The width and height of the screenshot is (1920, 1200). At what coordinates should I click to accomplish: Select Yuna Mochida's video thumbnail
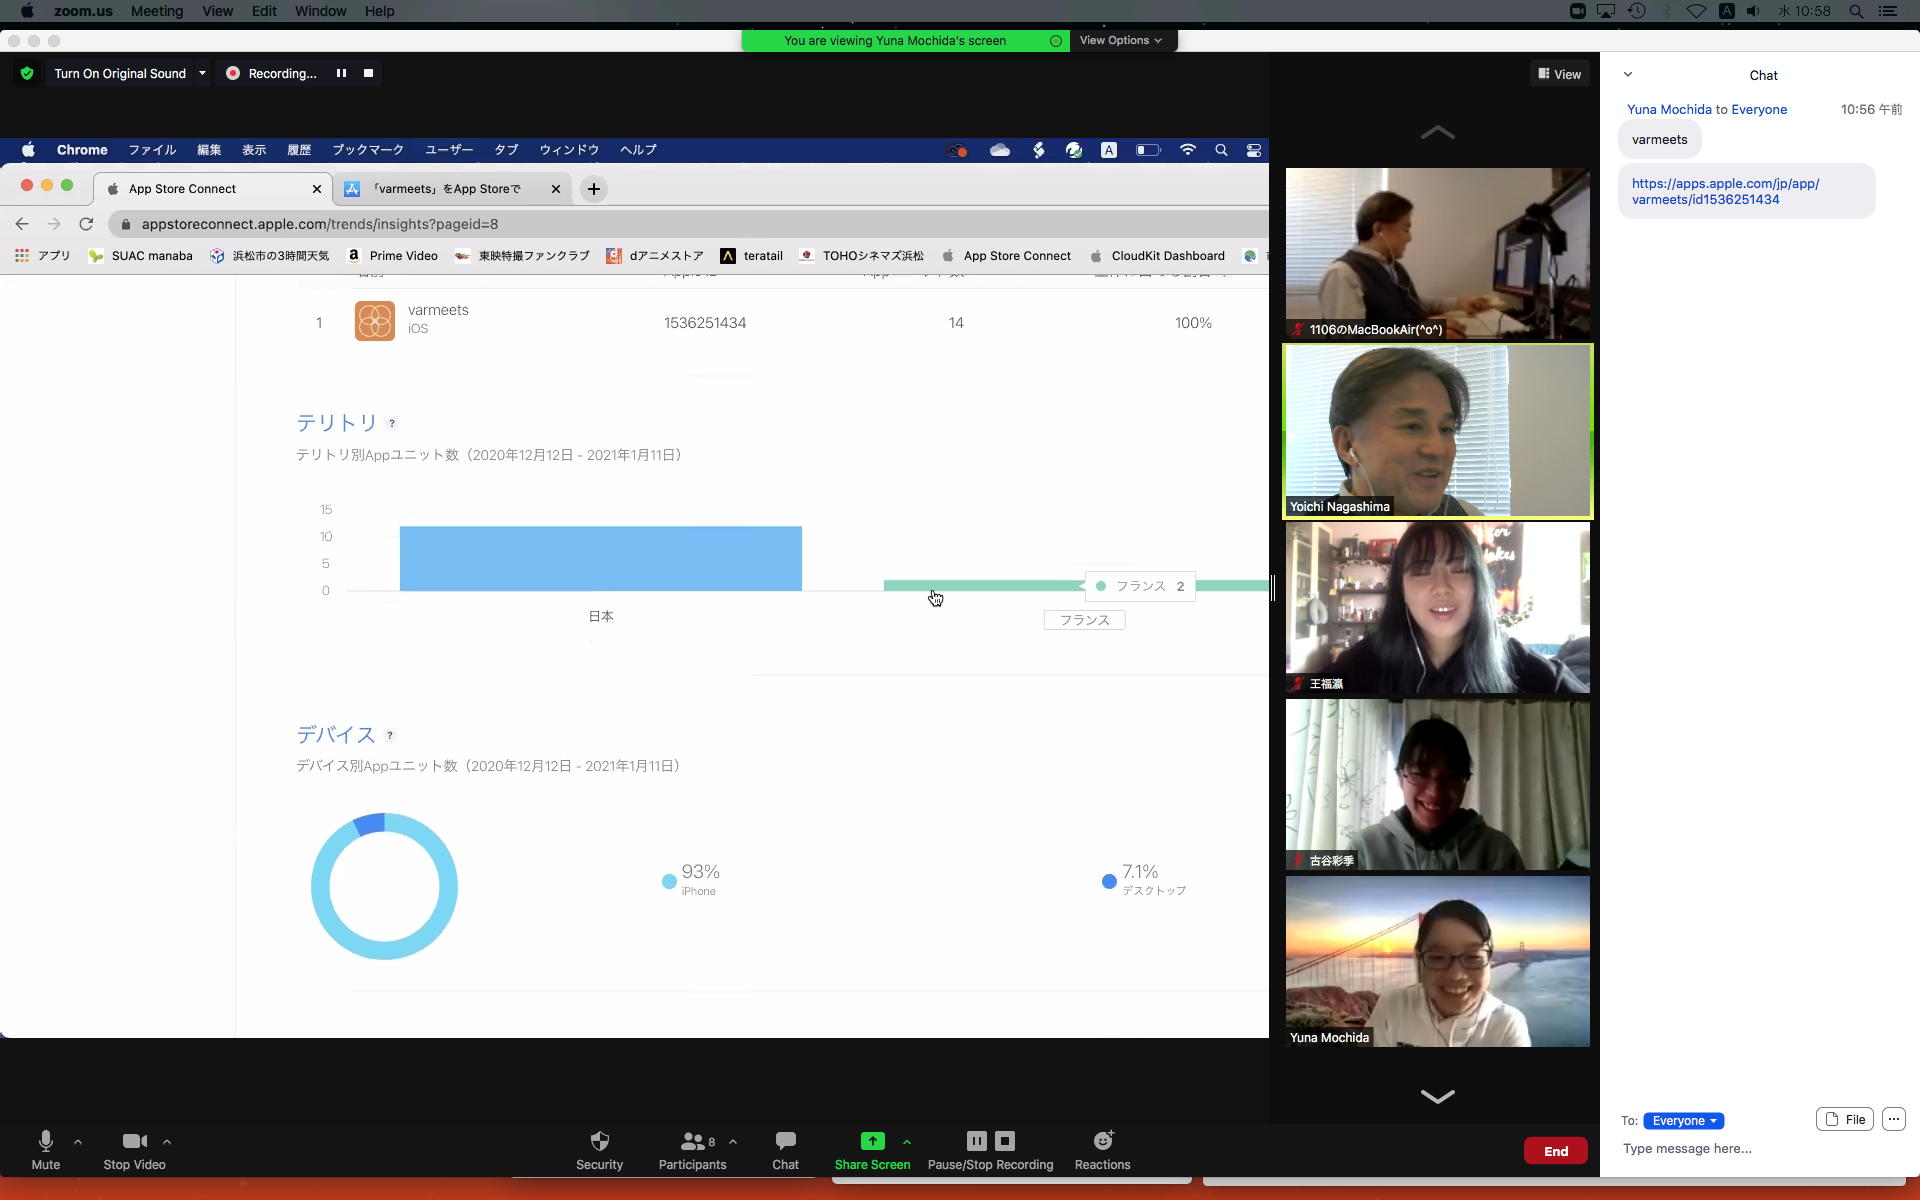(x=1437, y=961)
